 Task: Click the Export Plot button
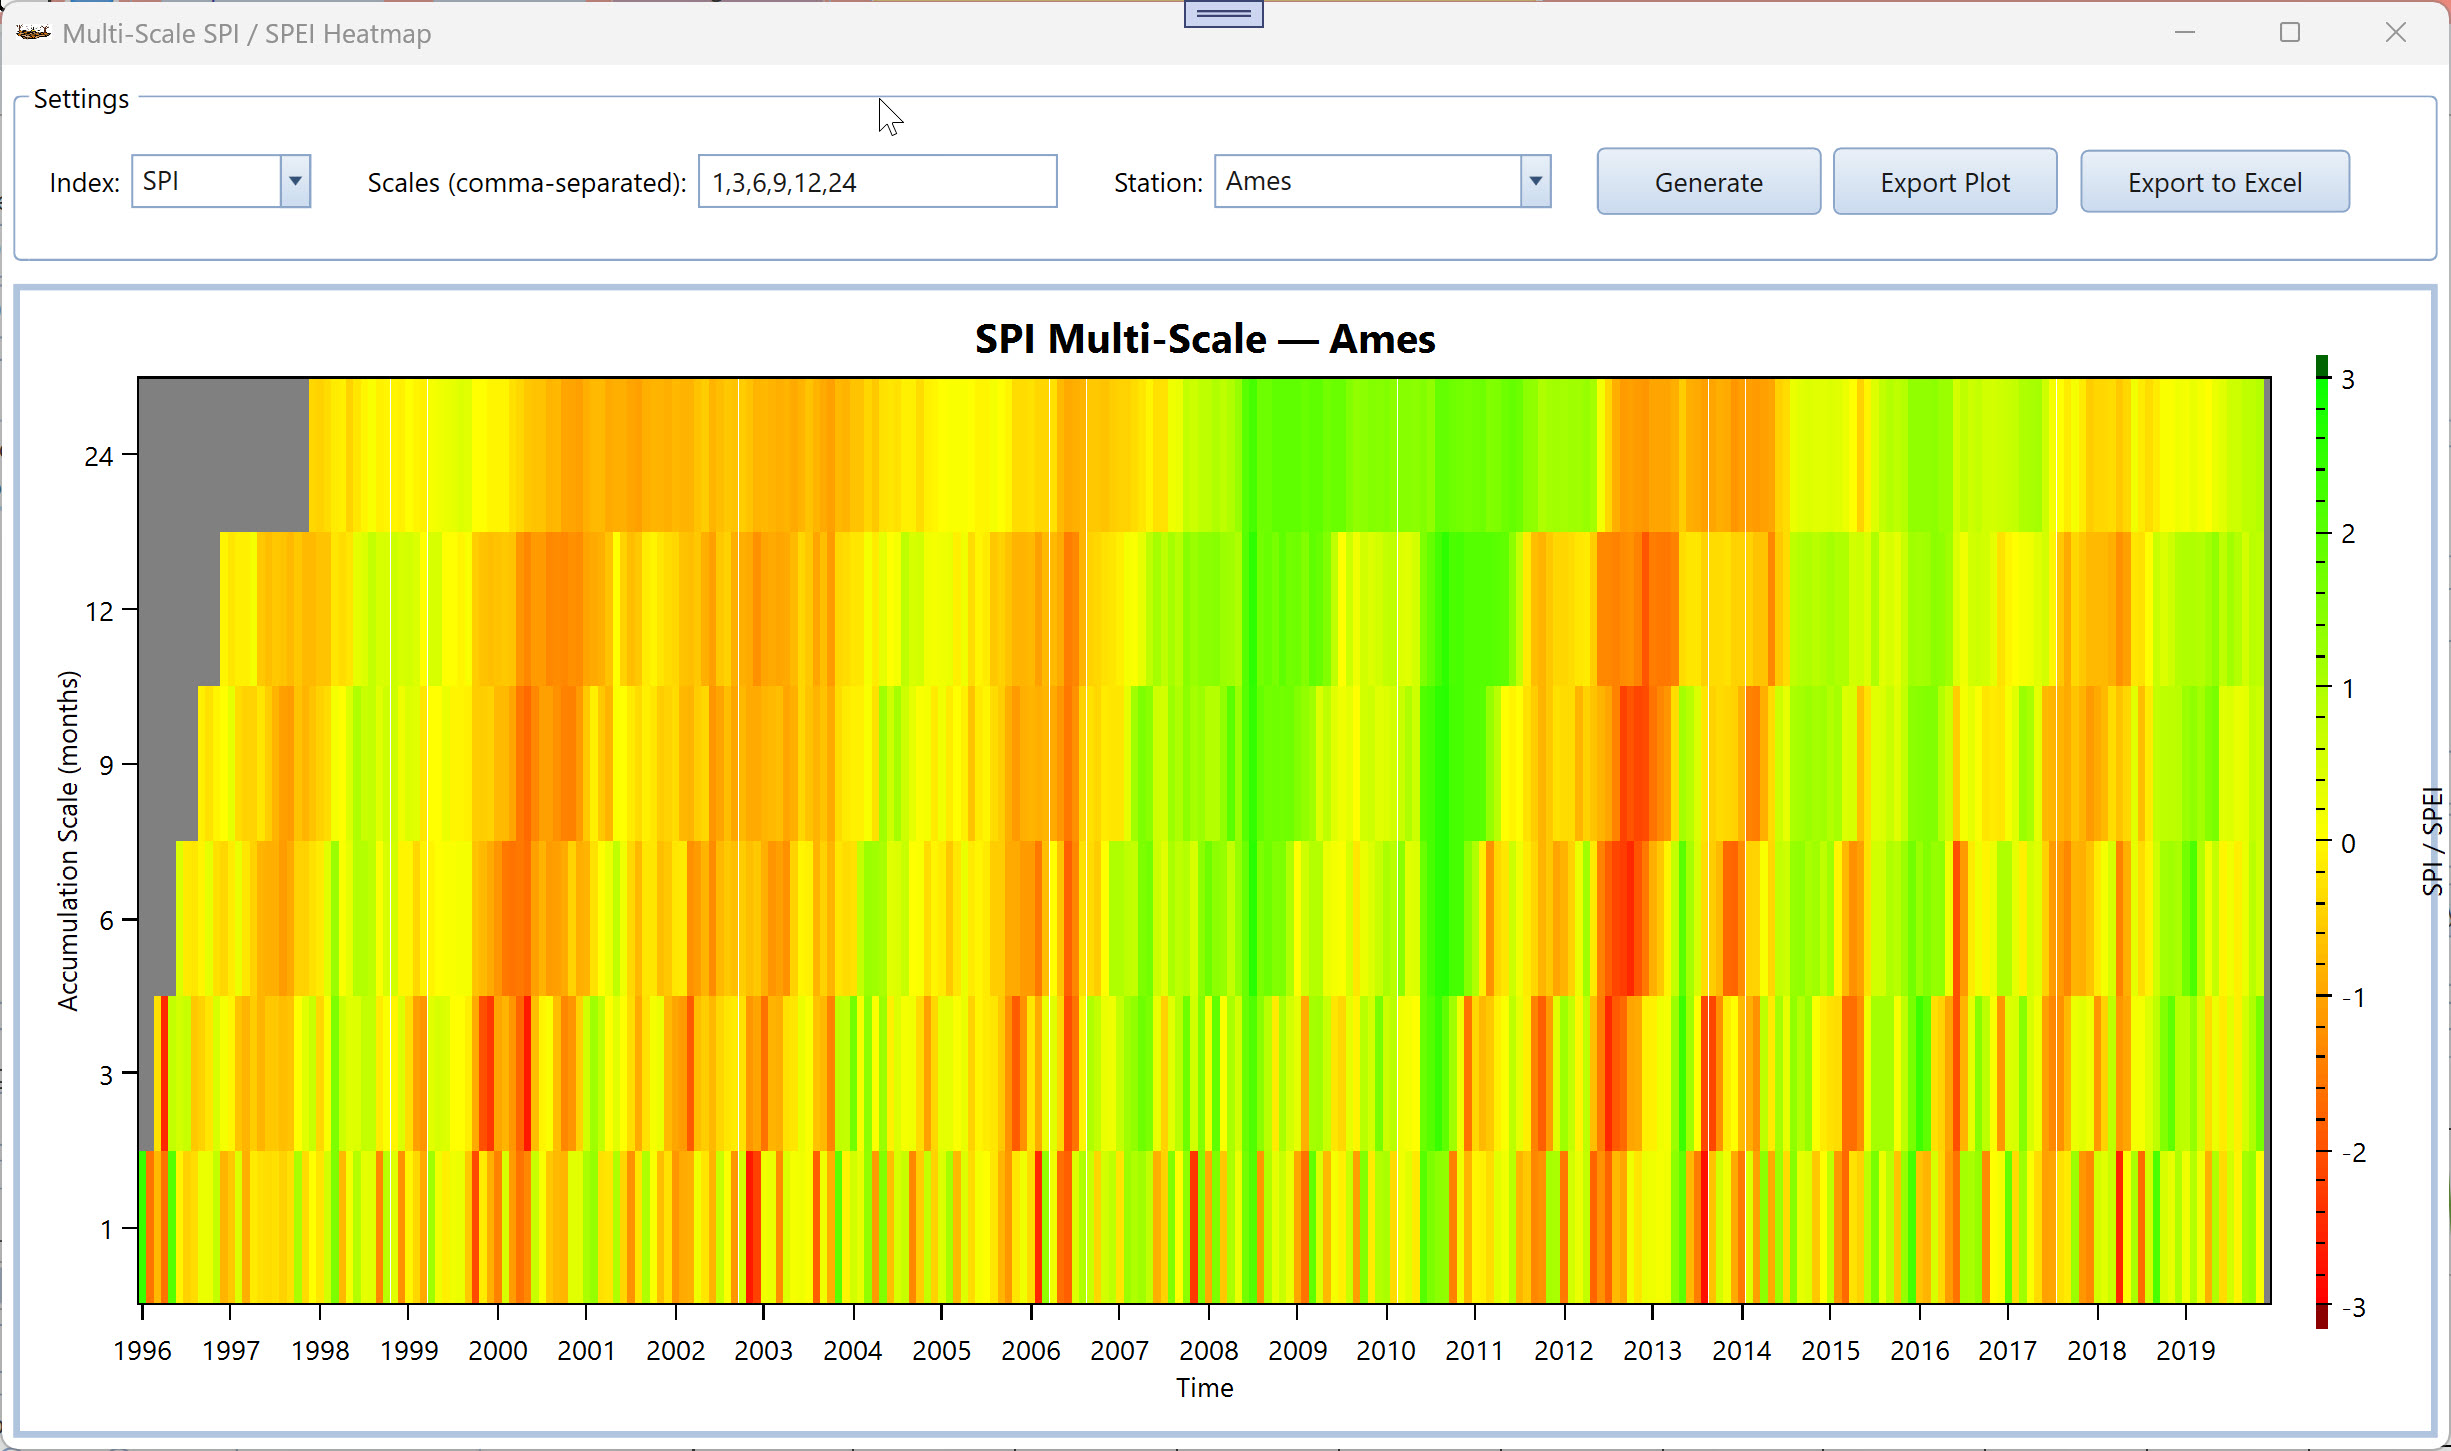coord(1944,182)
